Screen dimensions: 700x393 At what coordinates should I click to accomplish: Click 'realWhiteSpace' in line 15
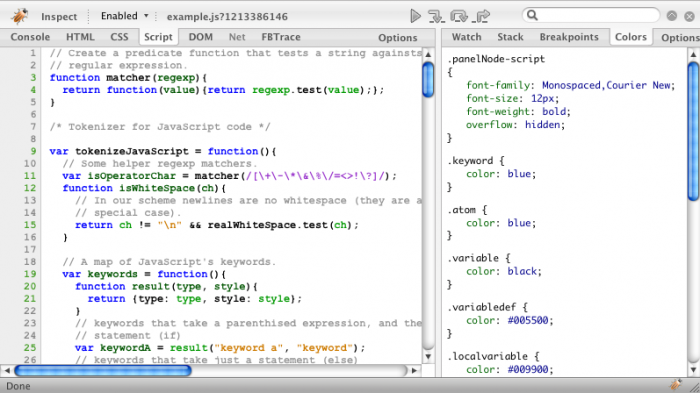click(252, 225)
